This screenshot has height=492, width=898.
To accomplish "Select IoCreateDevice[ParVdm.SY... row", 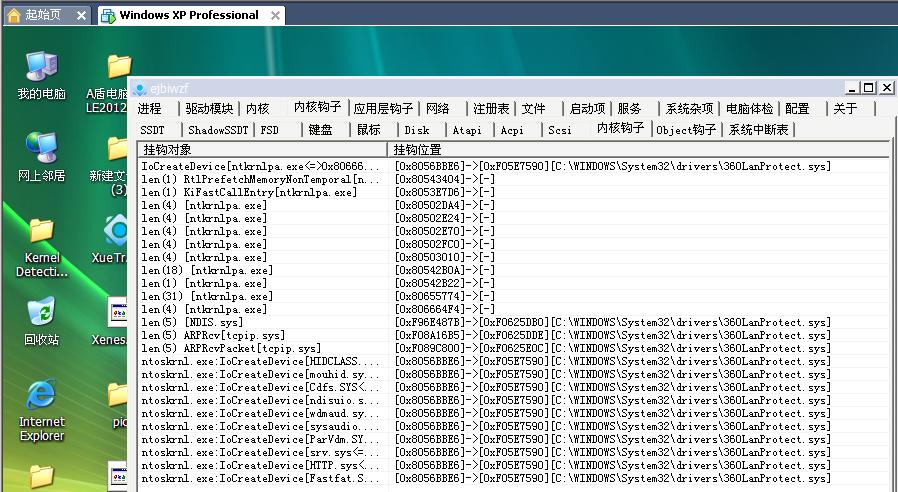I will click(x=514, y=439).
